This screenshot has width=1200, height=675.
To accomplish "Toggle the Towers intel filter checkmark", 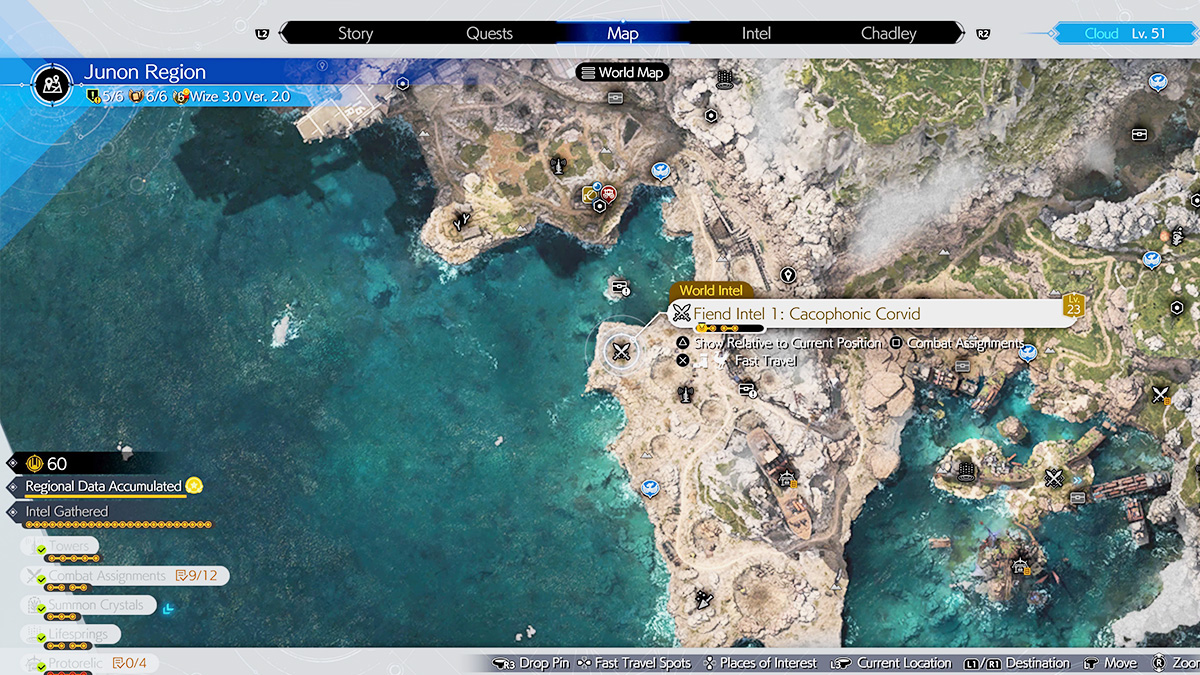I will 41,550.
